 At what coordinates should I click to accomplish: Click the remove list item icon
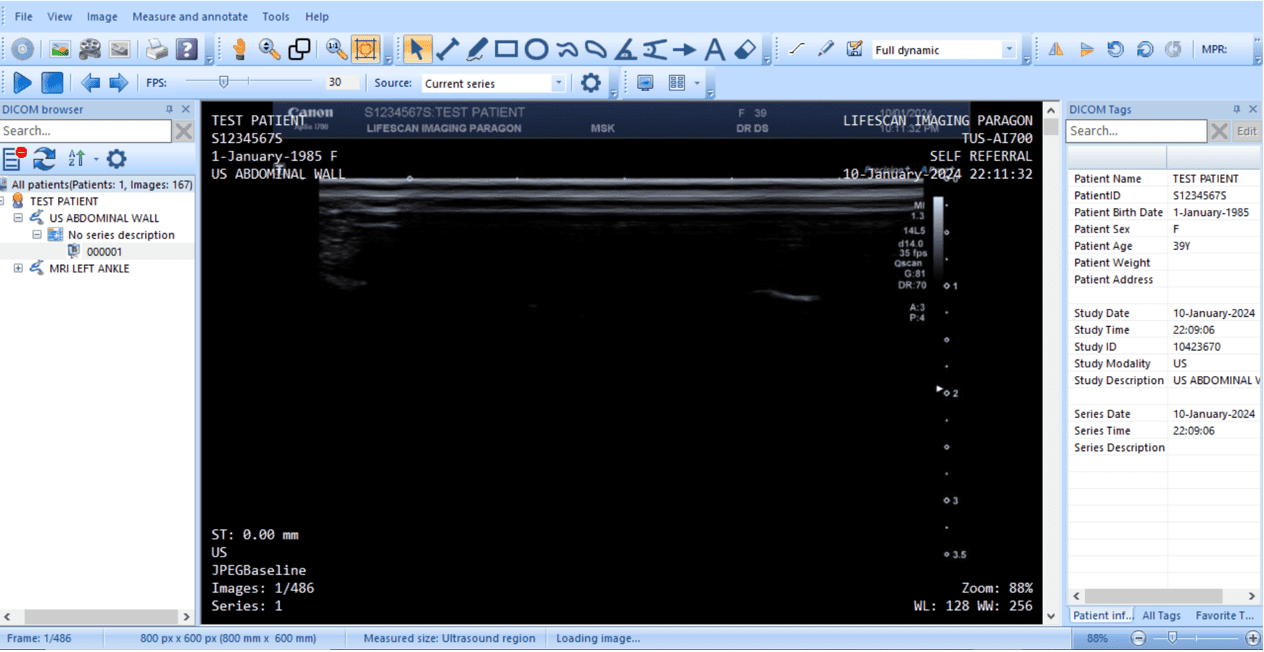click(x=14, y=158)
